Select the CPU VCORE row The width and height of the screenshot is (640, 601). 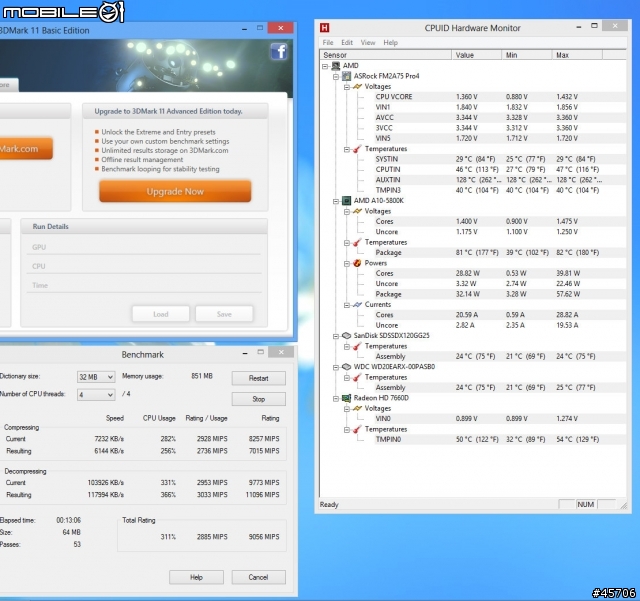click(500, 97)
